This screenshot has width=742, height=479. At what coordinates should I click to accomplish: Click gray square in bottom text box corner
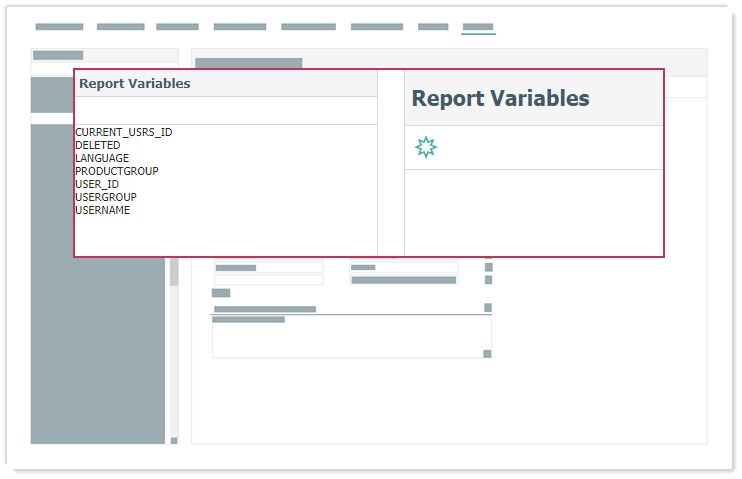click(487, 354)
